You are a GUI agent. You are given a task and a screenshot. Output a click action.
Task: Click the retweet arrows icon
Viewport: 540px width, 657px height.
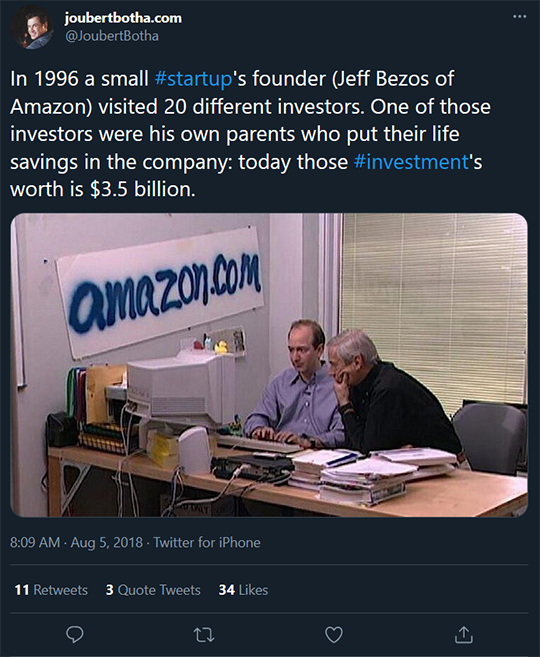pyautogui.click(x=204, y=635)
